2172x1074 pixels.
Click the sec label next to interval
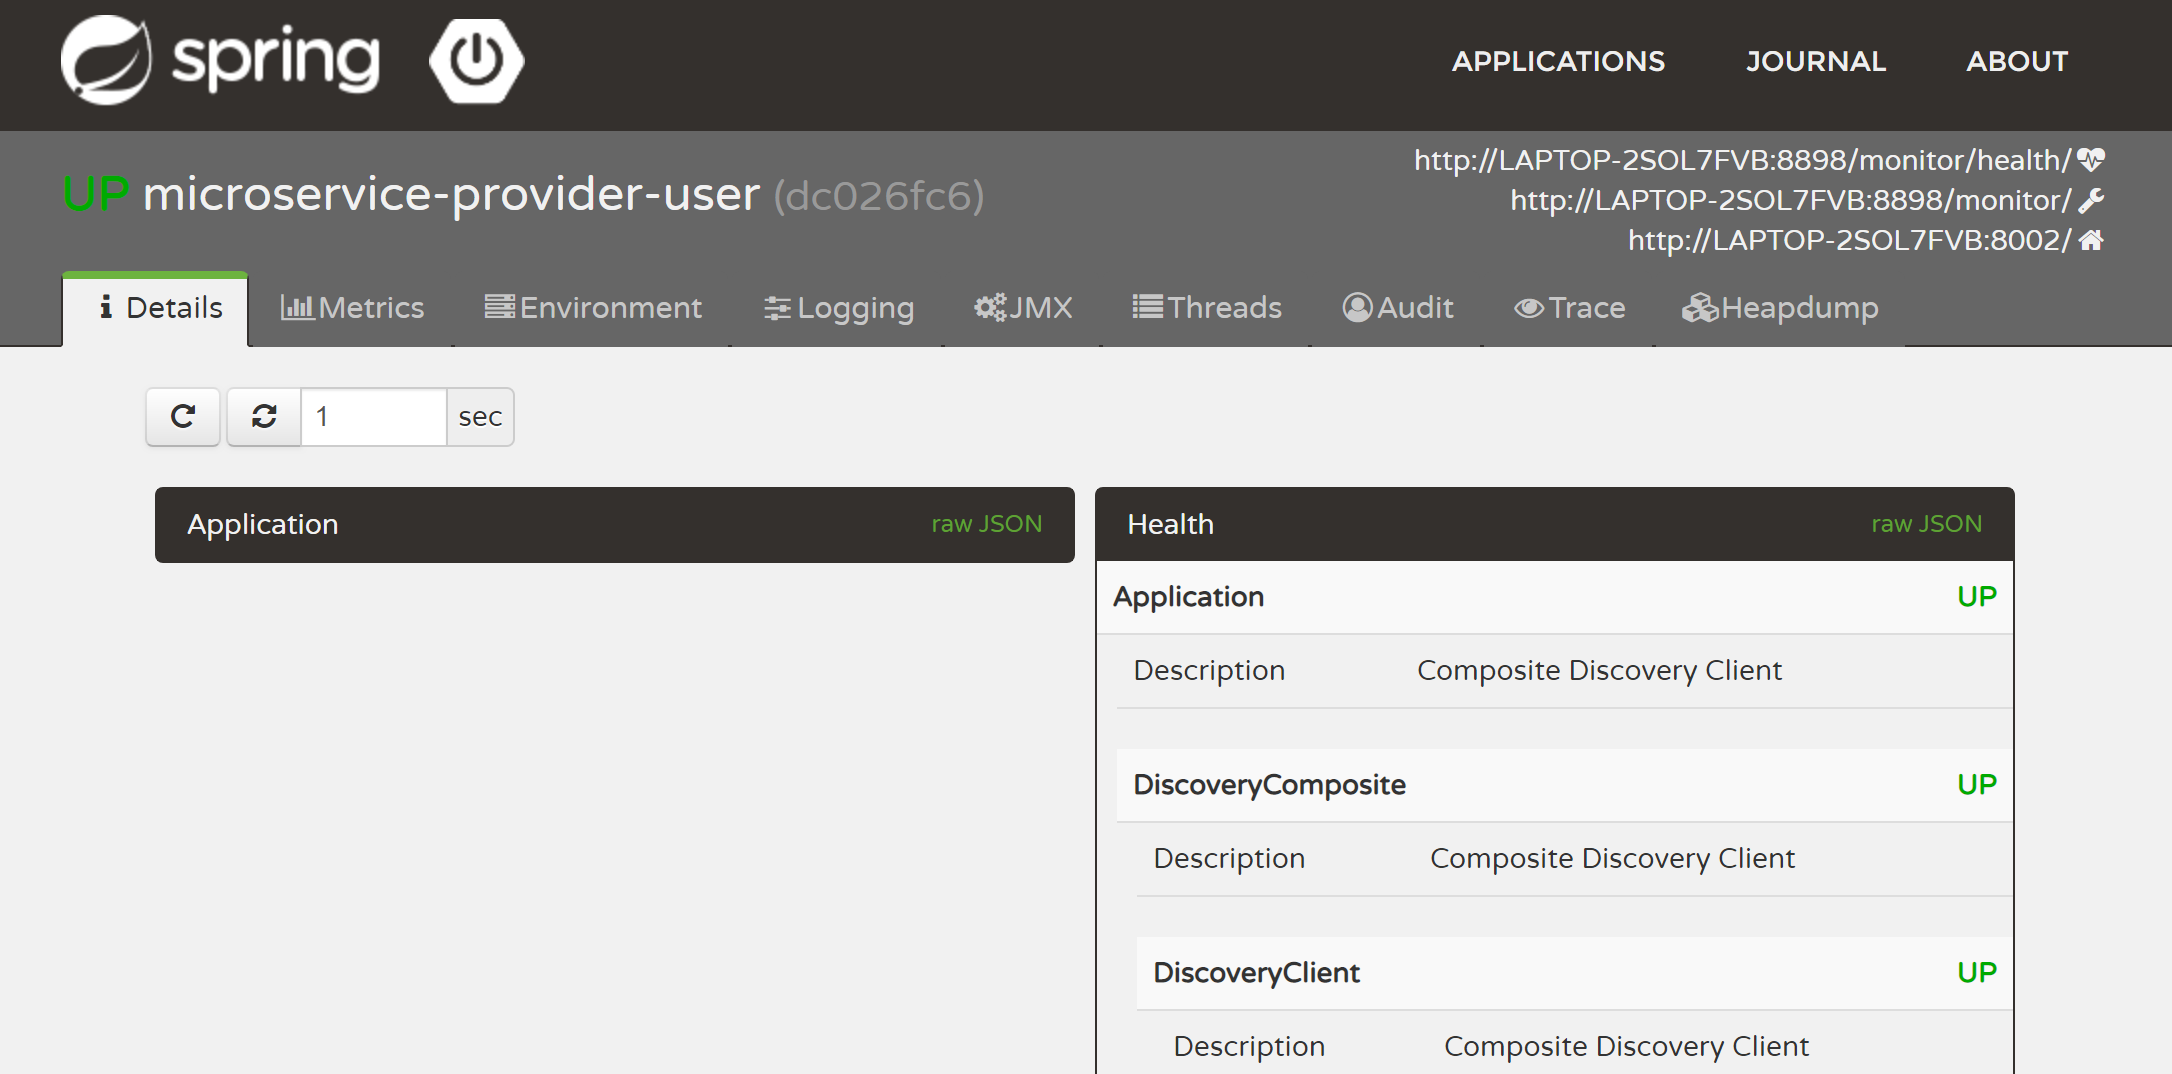tap(480, 416)
